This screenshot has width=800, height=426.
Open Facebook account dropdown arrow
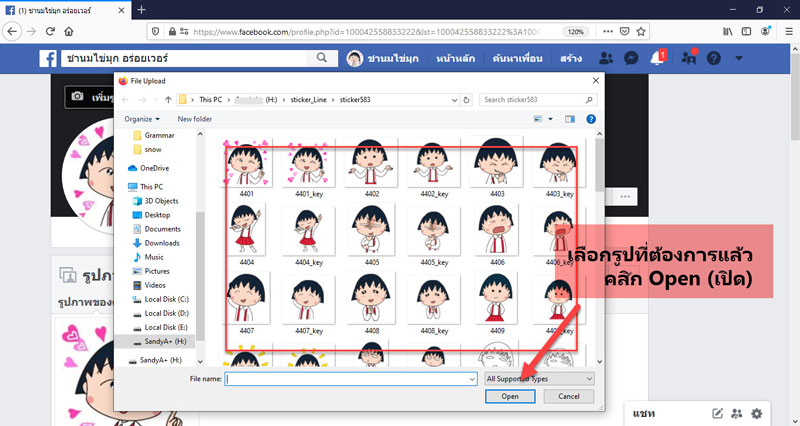739,58
